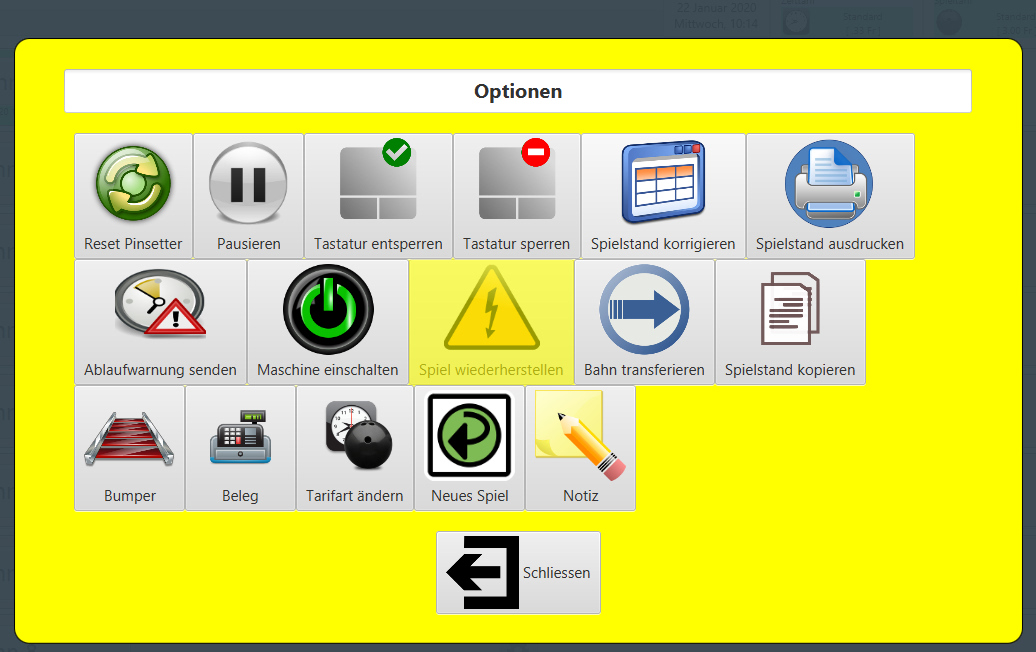Start a Neues Spiel

pos(469,448)
